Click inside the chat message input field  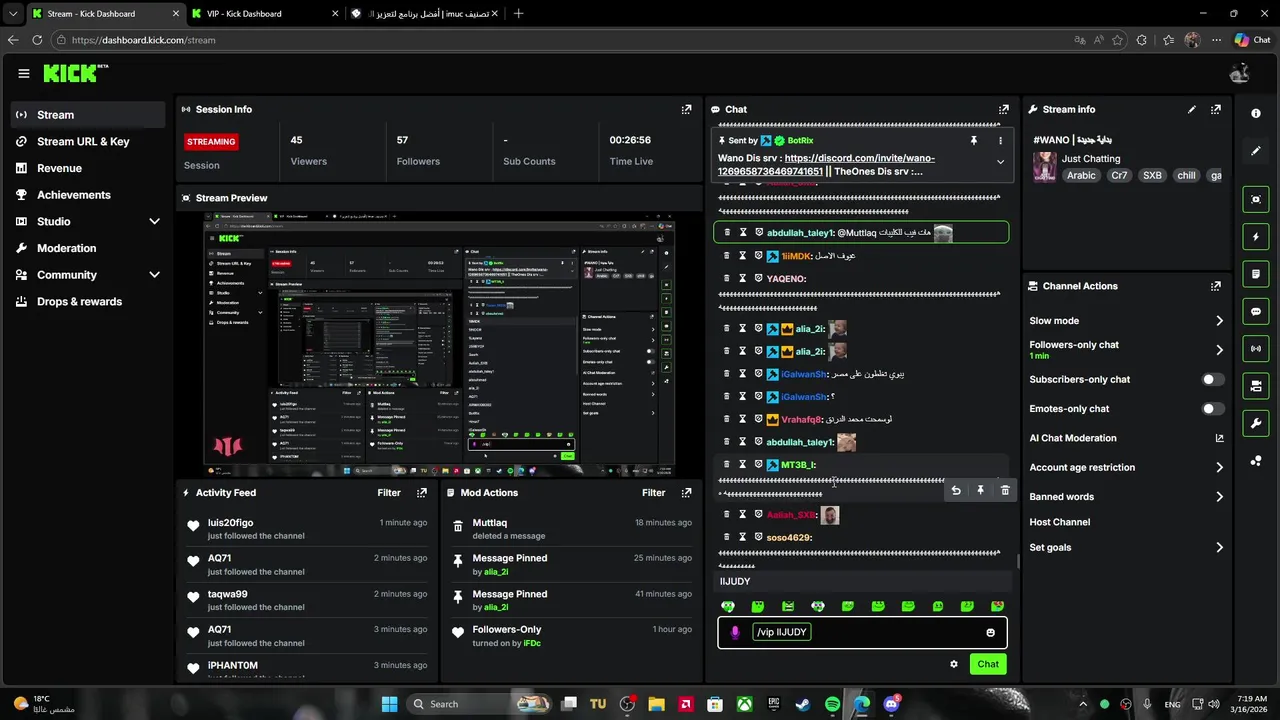click(x=862, y=632)
